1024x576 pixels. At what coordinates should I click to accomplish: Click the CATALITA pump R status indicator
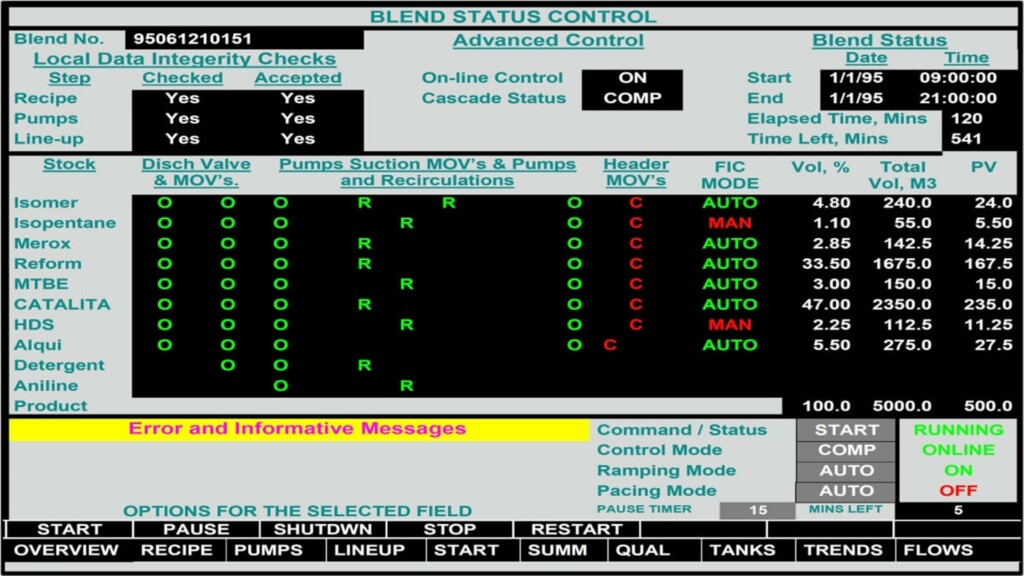click(x=365, y=305)
